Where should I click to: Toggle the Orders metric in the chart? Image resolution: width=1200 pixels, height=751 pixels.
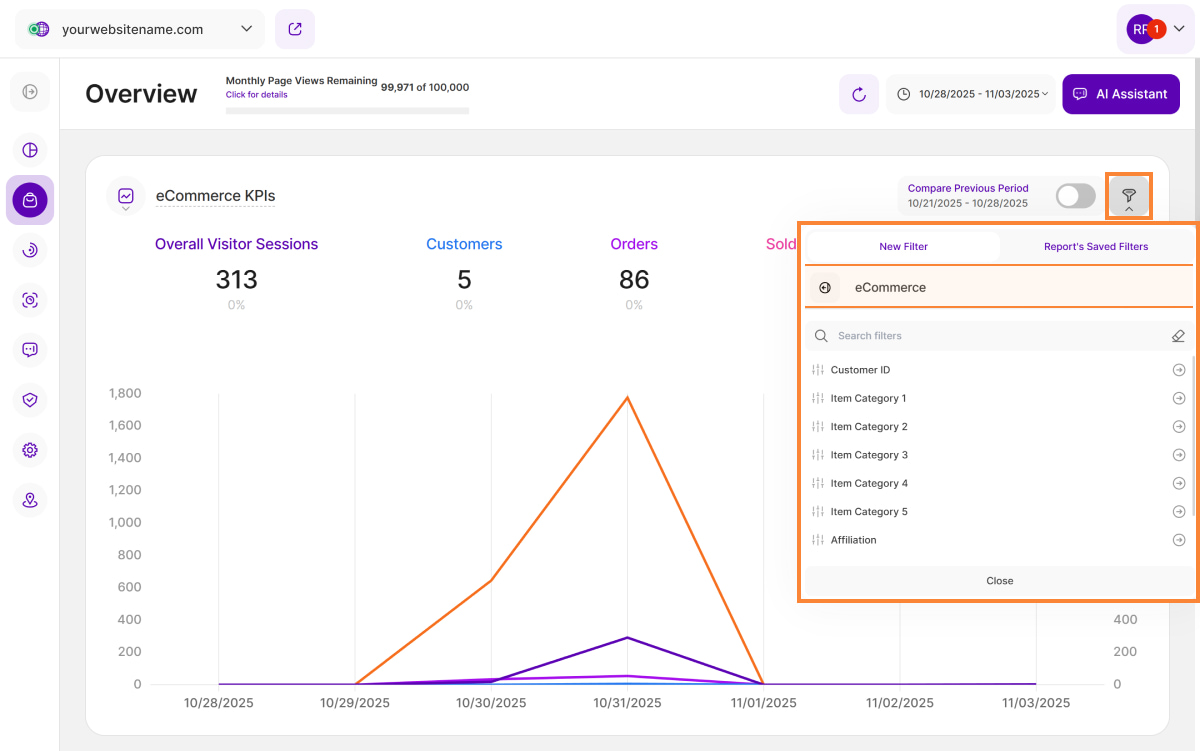pyautogui.click(x=634, y=244)
